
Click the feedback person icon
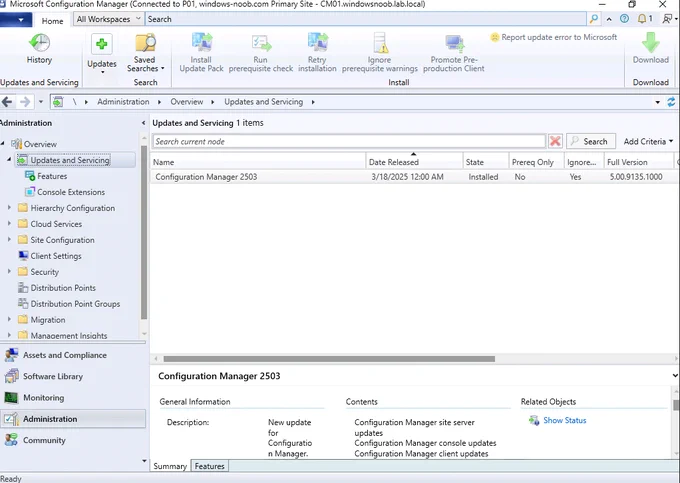pyautogui.click(x=668, y=19)
